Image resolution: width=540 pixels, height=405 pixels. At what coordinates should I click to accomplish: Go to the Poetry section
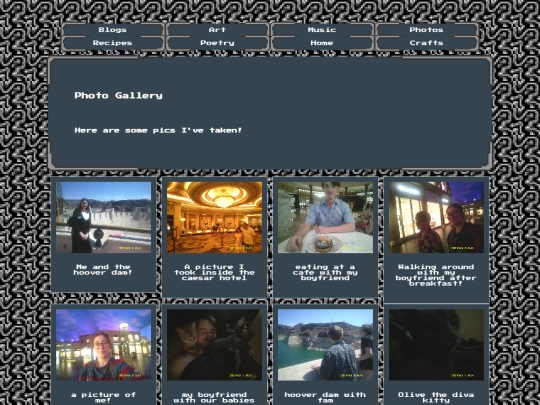point(217,43)
